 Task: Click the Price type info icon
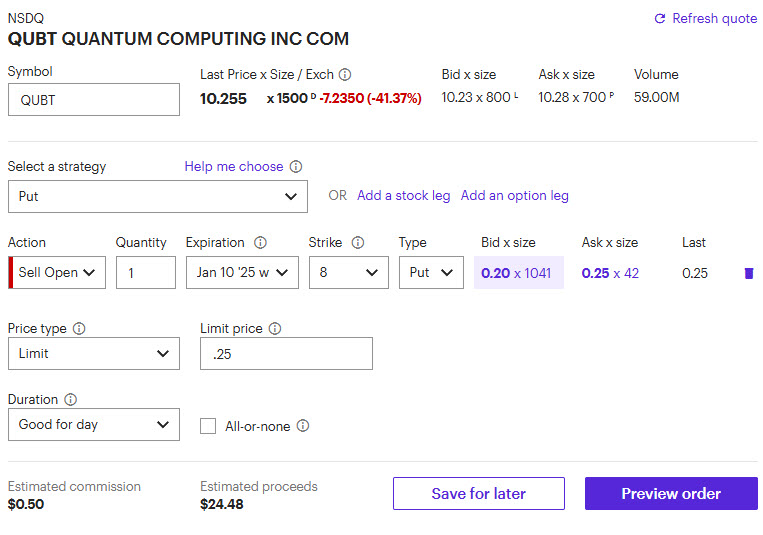coord(79,329)
